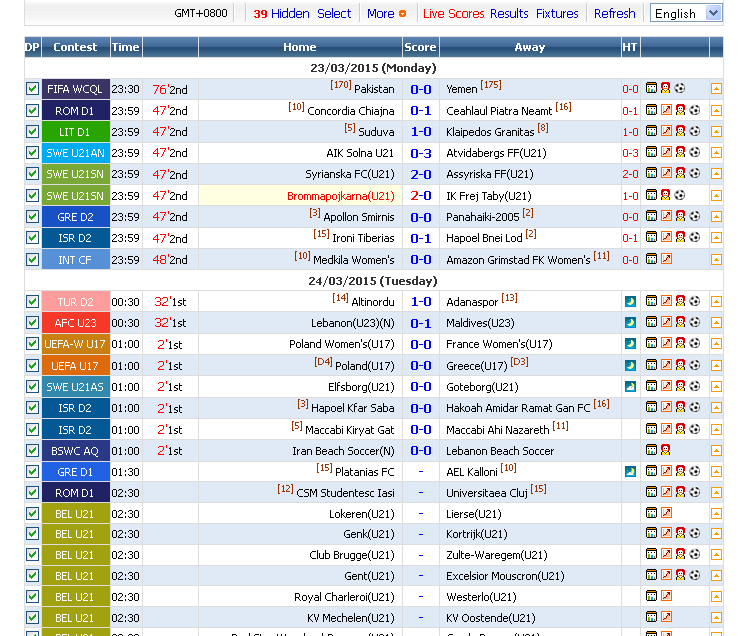Image resolution: width=753 pixels, height=636 pixels.
Task: Click orange up-arrow in IK Frej Taby(U21) row
Action: pyautogui.click(x=716, y=196)
